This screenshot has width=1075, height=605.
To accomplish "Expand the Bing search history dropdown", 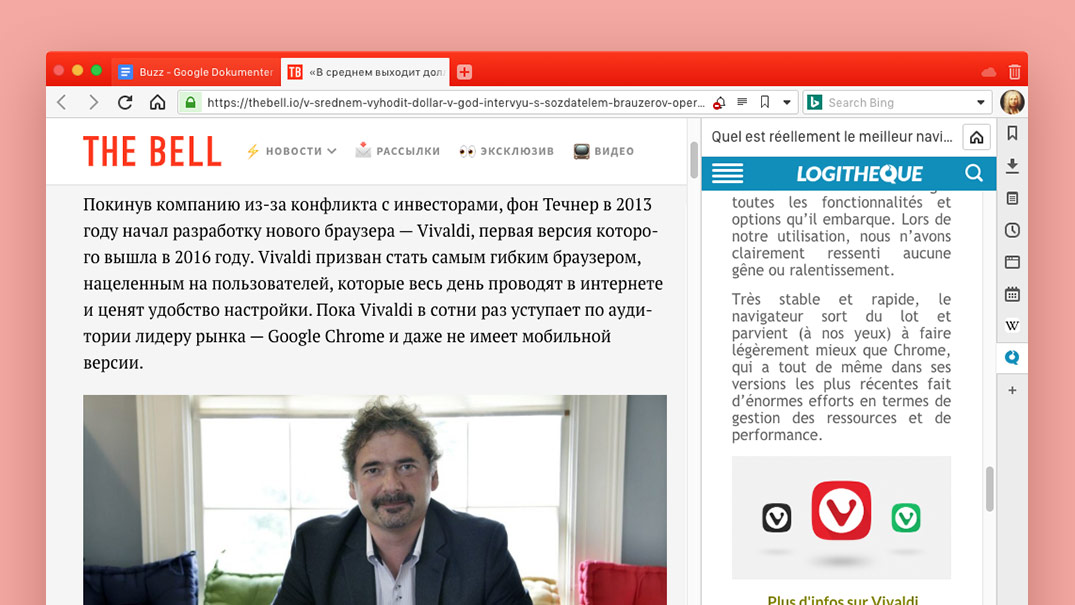I will 980,103.
